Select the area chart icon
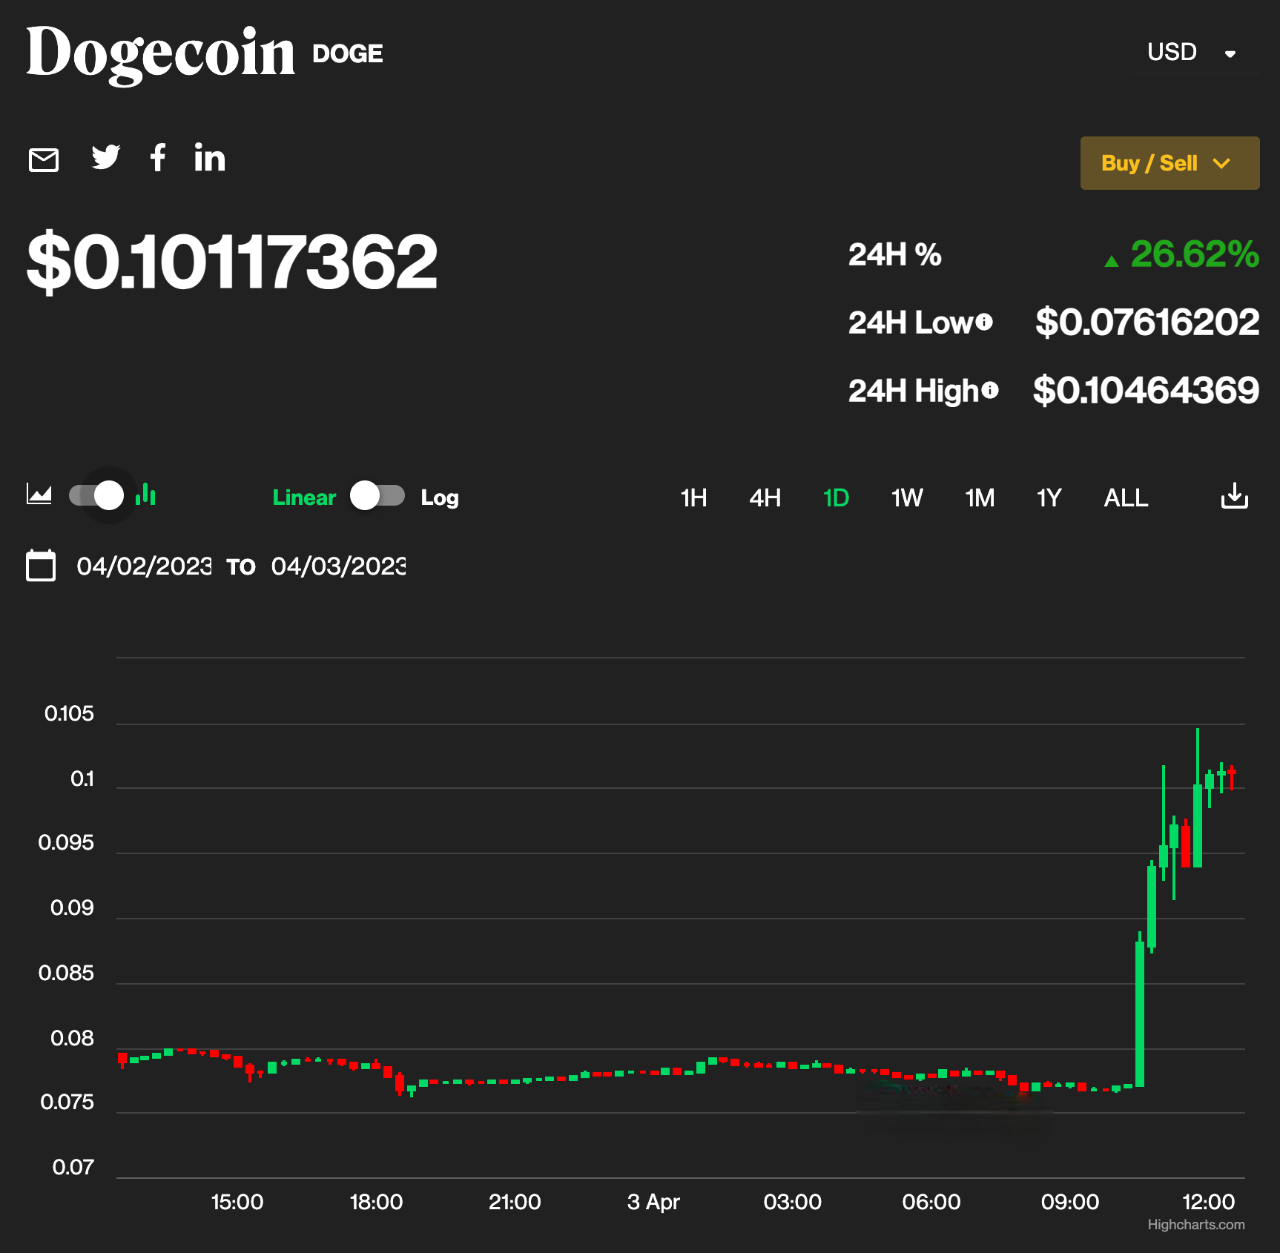Image resolution: width=1280 pixels, height=1253 pixels. pos(39,494)
